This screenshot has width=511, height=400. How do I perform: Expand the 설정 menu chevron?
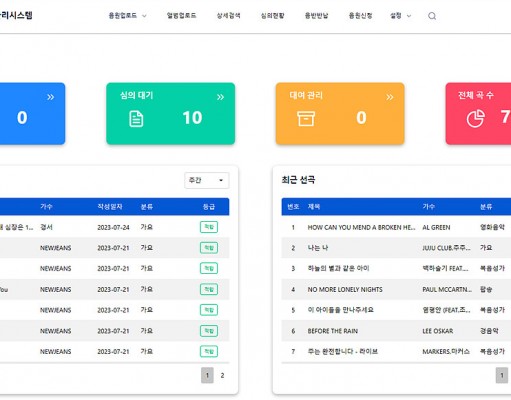pos(409,16)
